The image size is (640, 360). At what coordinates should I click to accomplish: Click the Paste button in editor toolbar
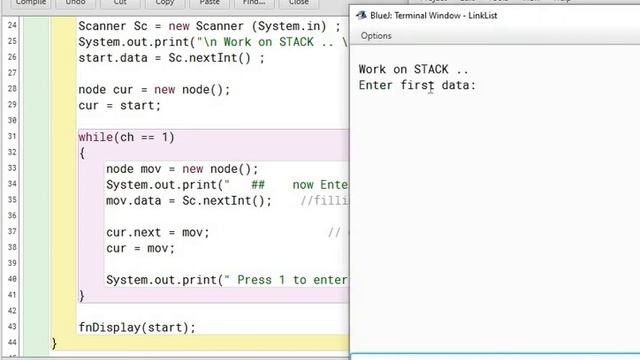[209, 3]
